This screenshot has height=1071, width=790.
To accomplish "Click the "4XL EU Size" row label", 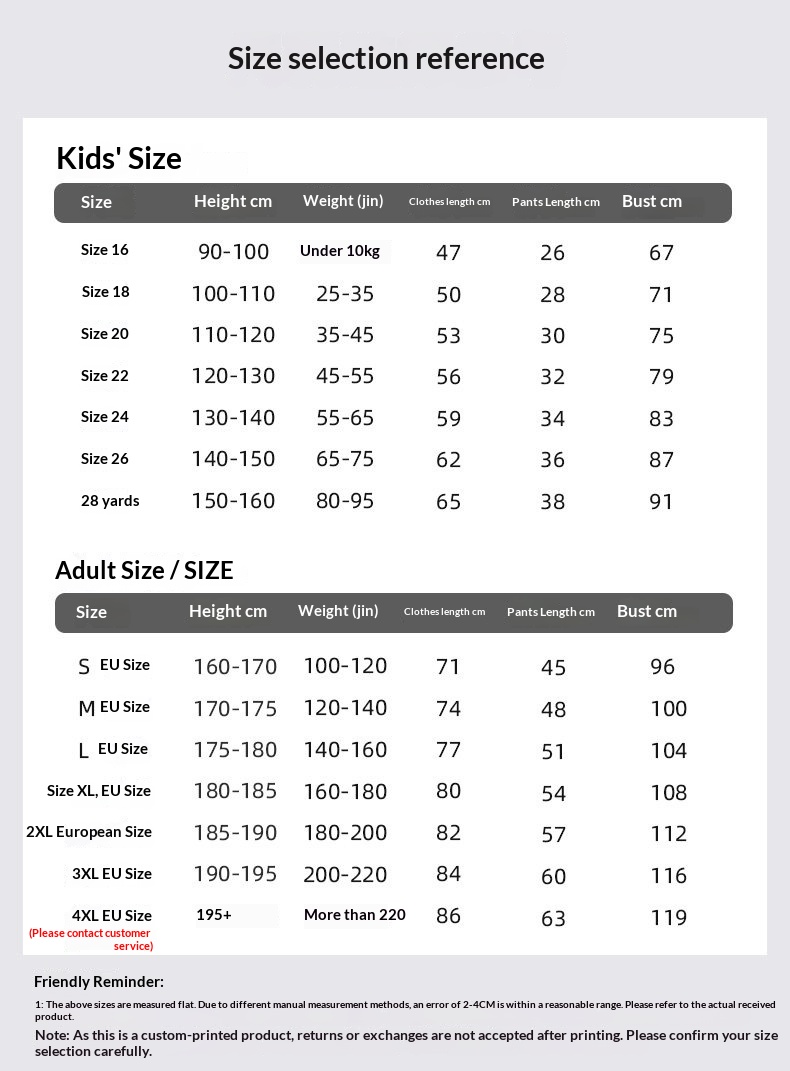I will click(112, 915).
